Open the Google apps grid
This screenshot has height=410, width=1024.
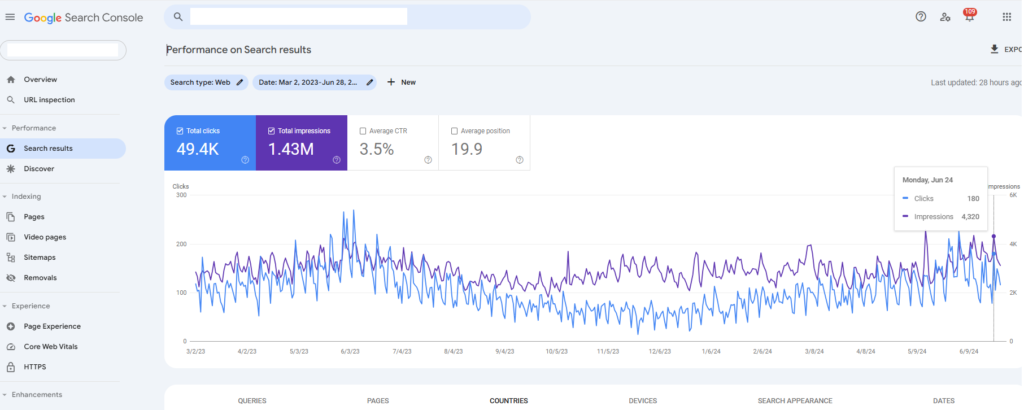[1006, 17]
